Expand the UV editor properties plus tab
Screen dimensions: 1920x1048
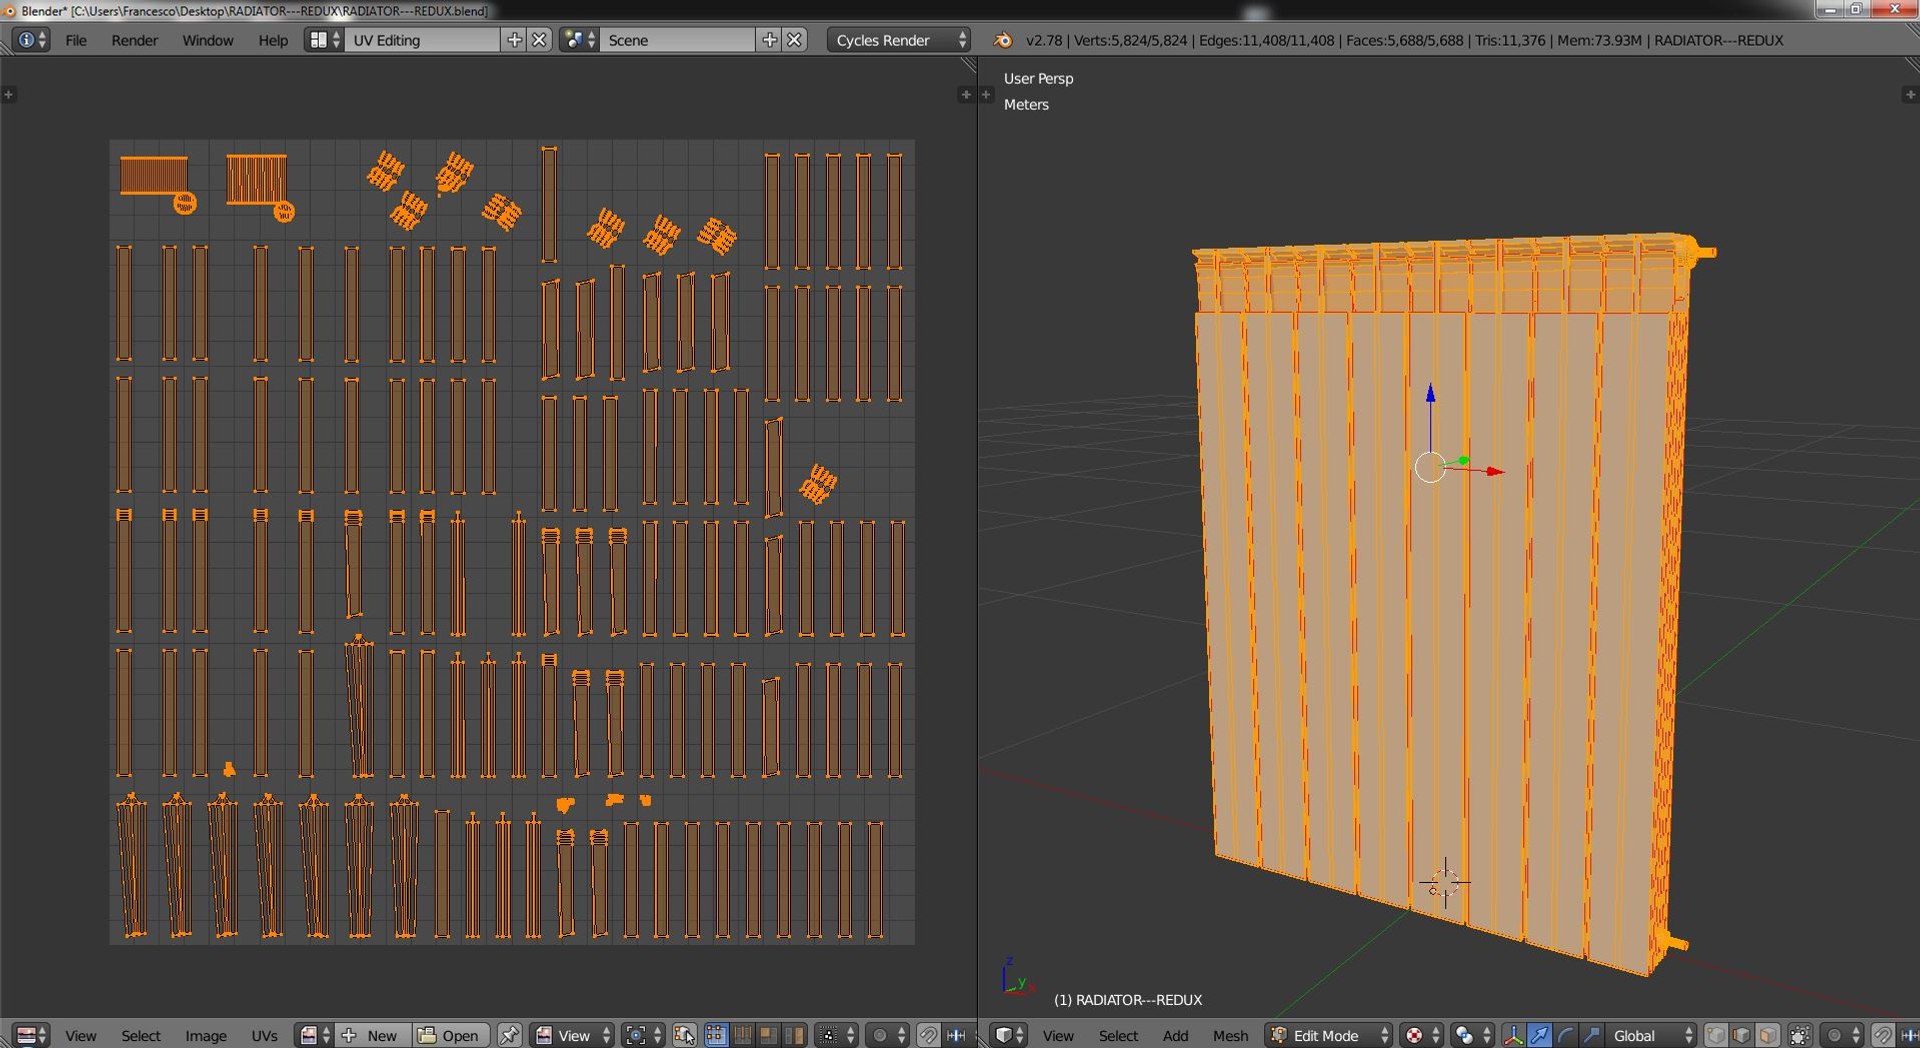coord(965,95)
